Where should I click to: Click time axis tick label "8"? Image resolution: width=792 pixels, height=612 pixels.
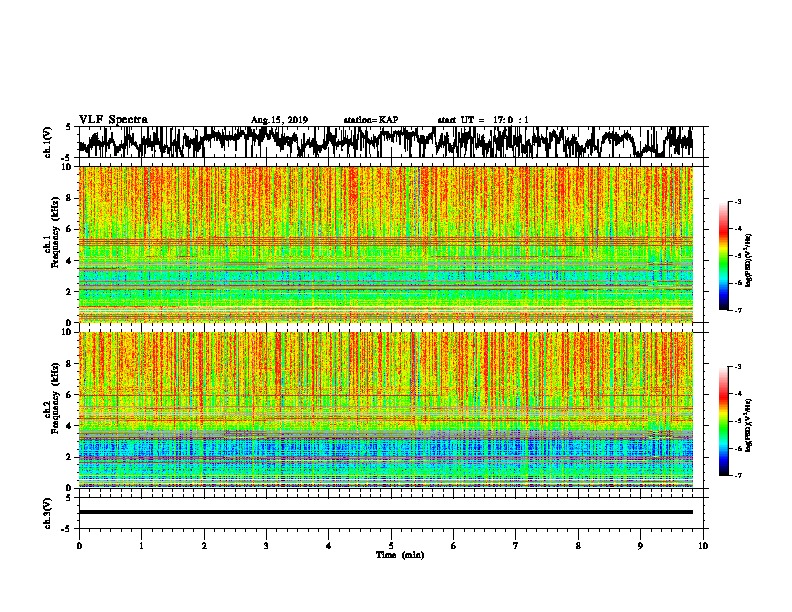(578, 546)
